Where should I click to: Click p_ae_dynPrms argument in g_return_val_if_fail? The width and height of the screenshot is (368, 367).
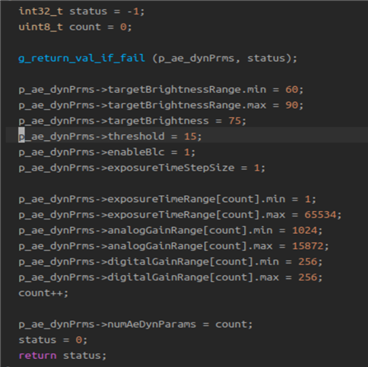196,58
